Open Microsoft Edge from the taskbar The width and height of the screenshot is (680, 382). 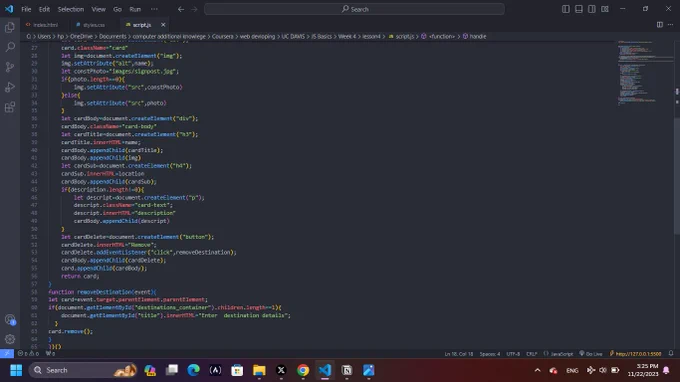click(193, 370)
